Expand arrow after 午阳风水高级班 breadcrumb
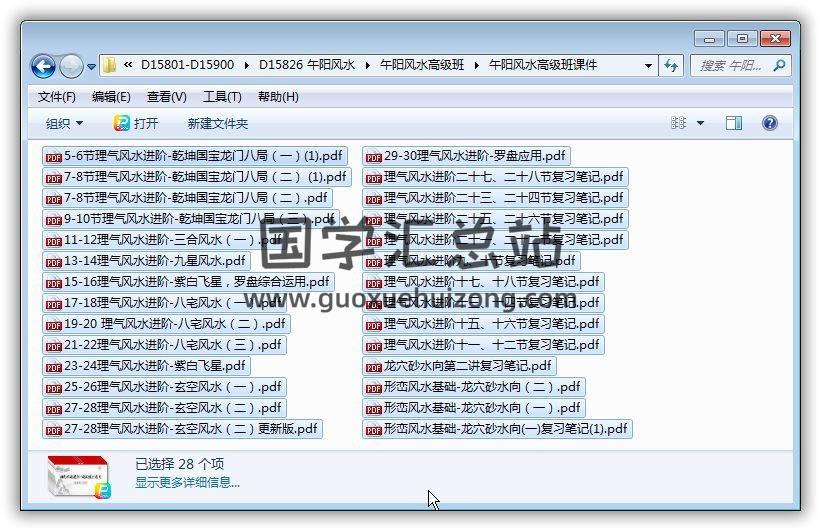 click(476, 65)
